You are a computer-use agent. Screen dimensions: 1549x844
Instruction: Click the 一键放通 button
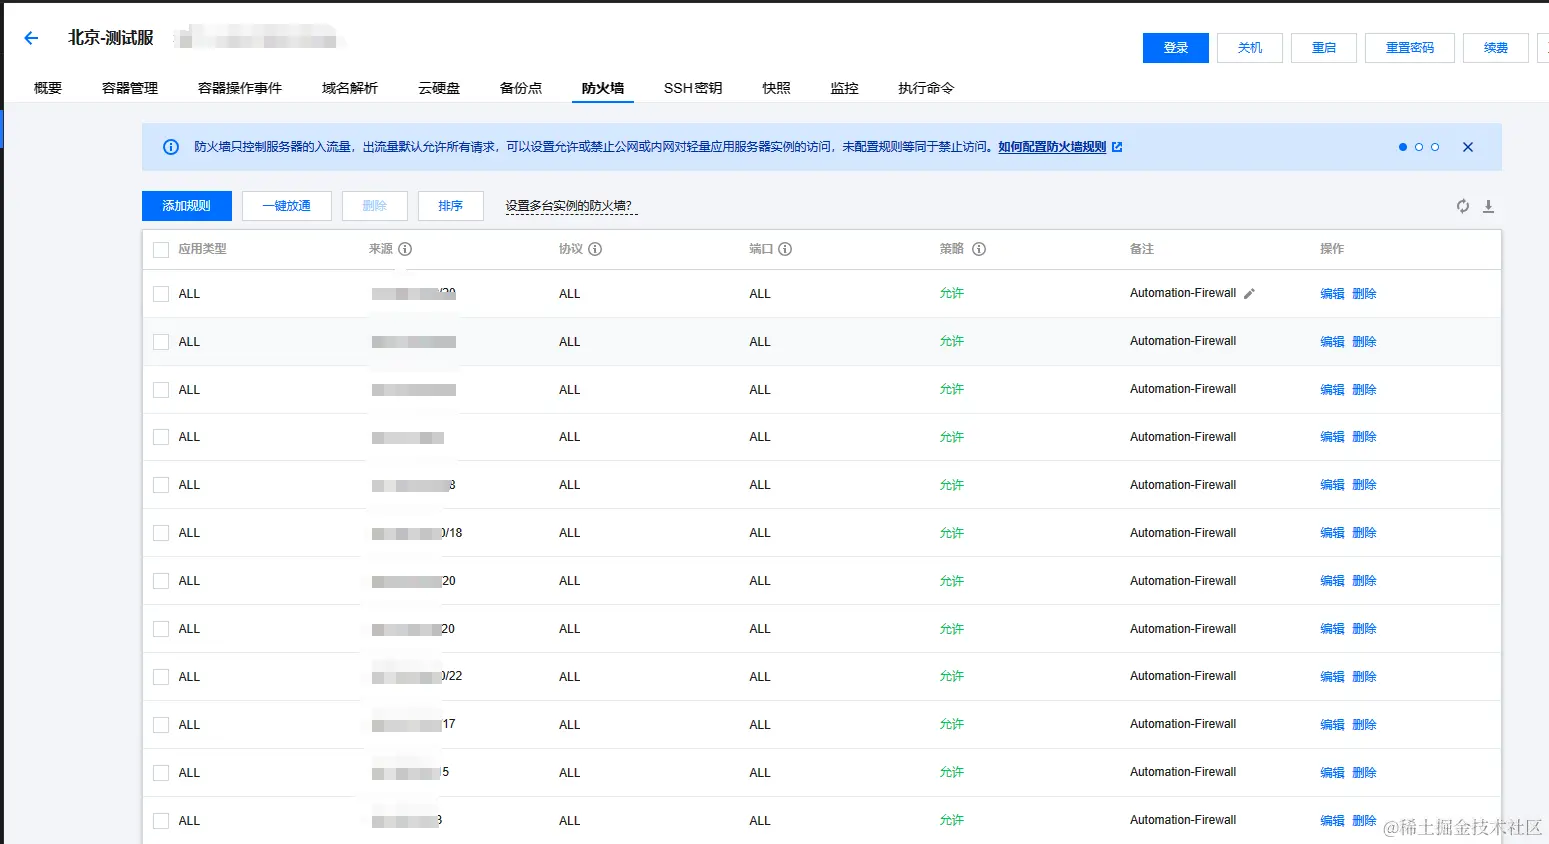pos(287,206)
